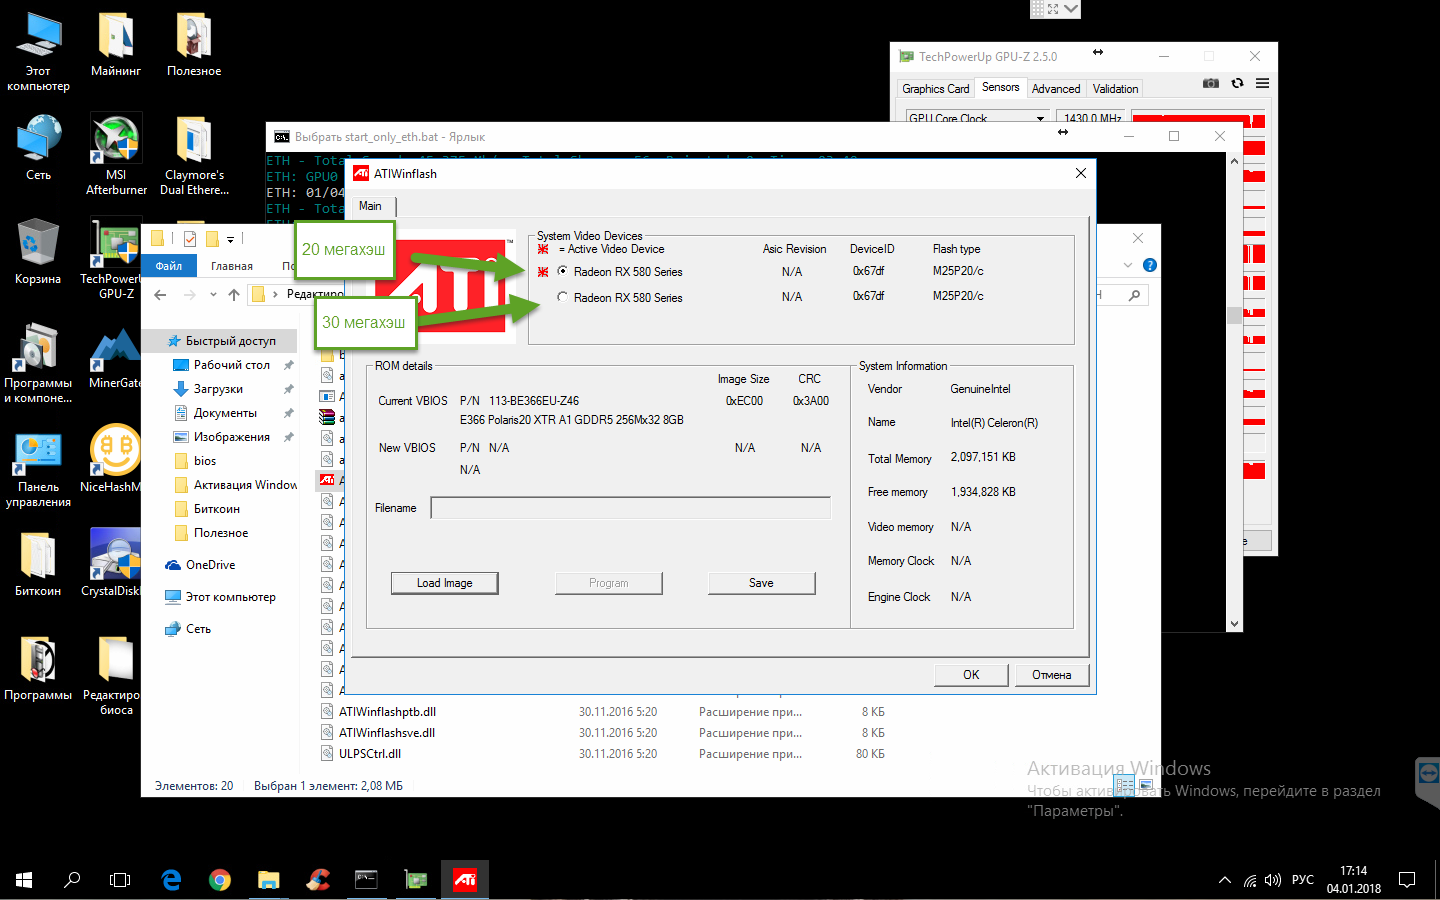
Task: Open Task View from the taskbar
Action: tap(120, 880)
